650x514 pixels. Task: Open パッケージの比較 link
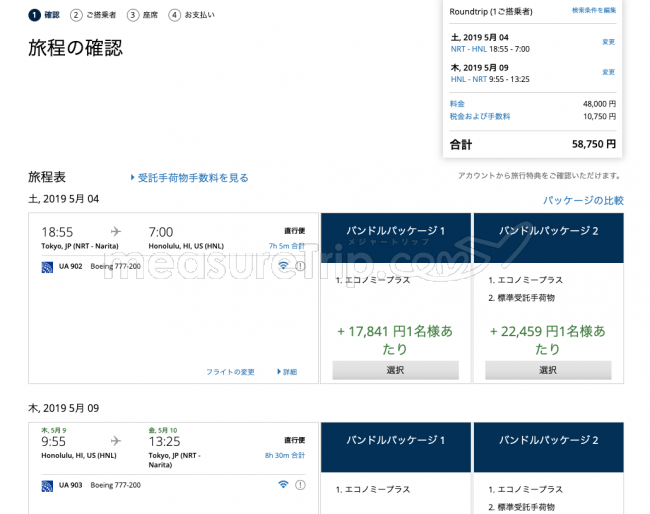point(583,201)
